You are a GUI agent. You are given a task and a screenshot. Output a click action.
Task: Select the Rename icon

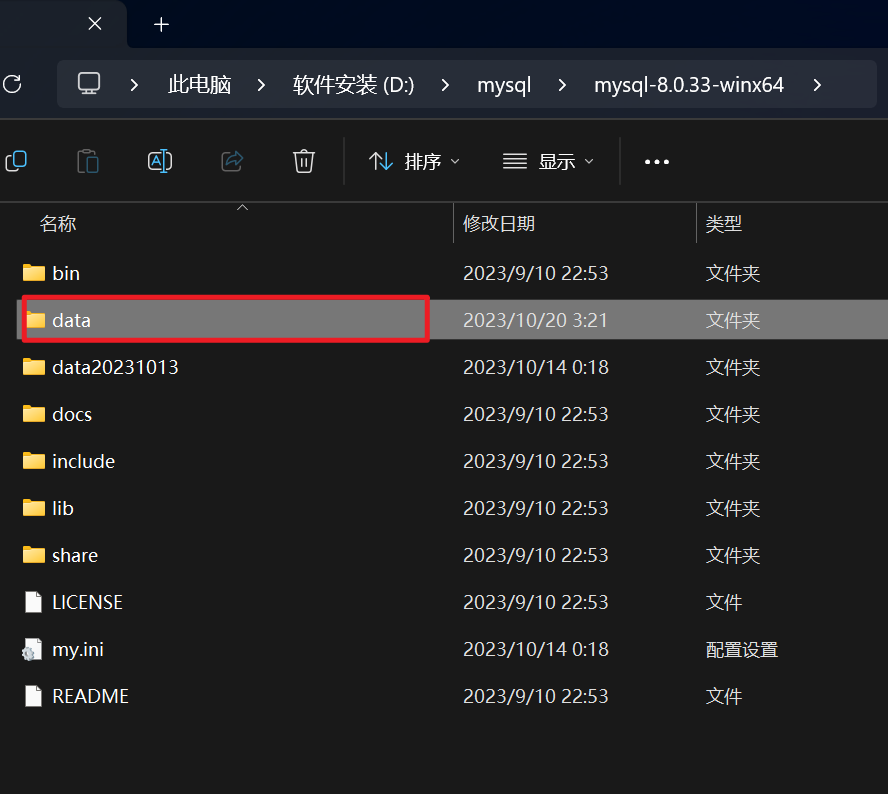[160, 161]
